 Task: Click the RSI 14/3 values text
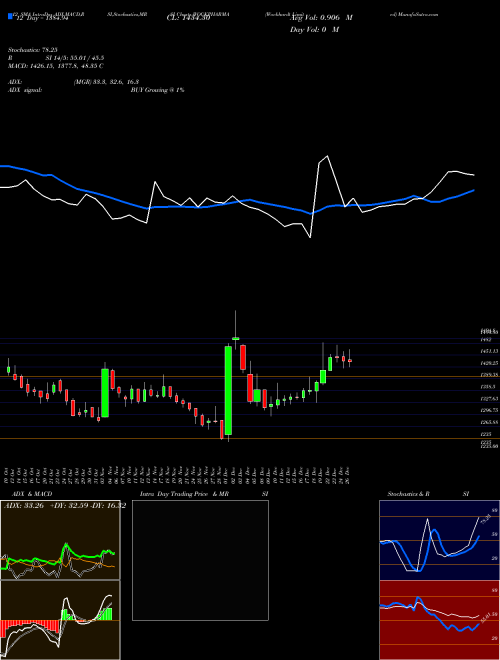coord(75,58)
